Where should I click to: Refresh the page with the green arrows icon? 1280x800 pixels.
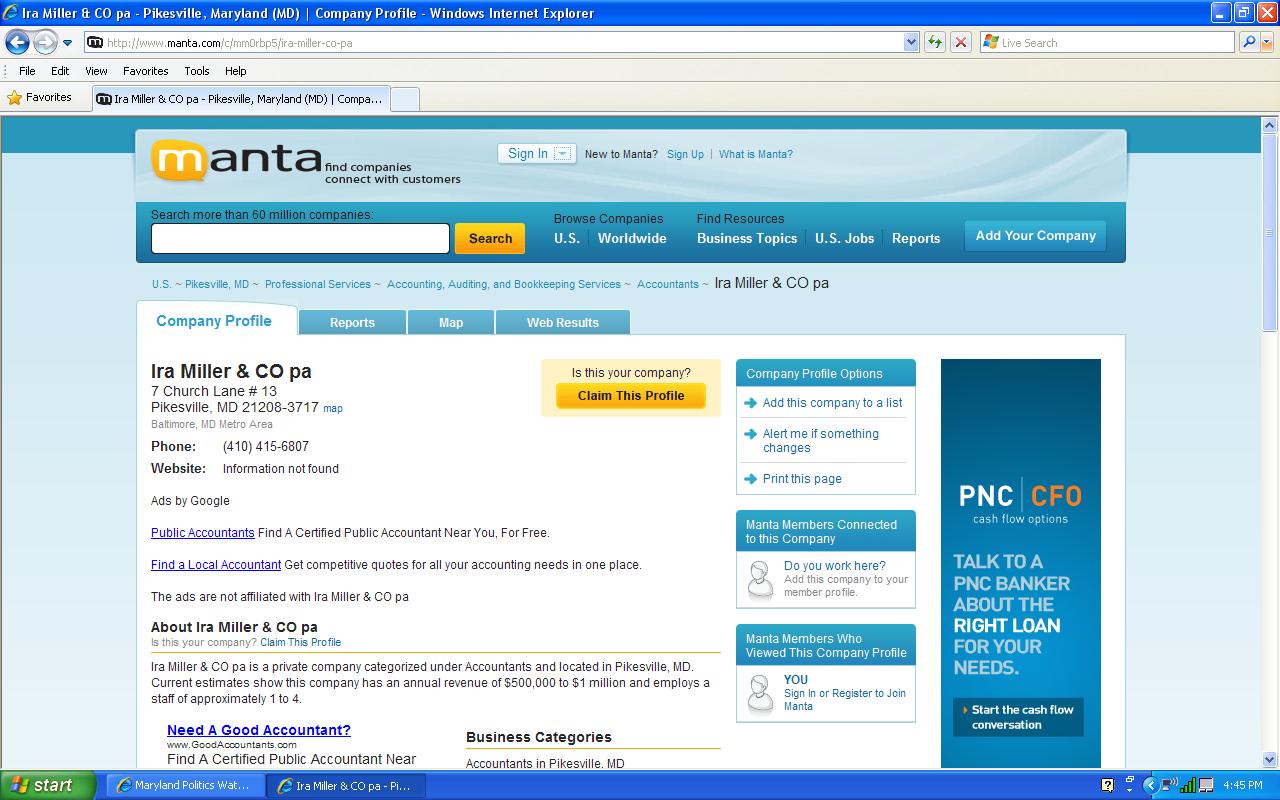point(934,42)
